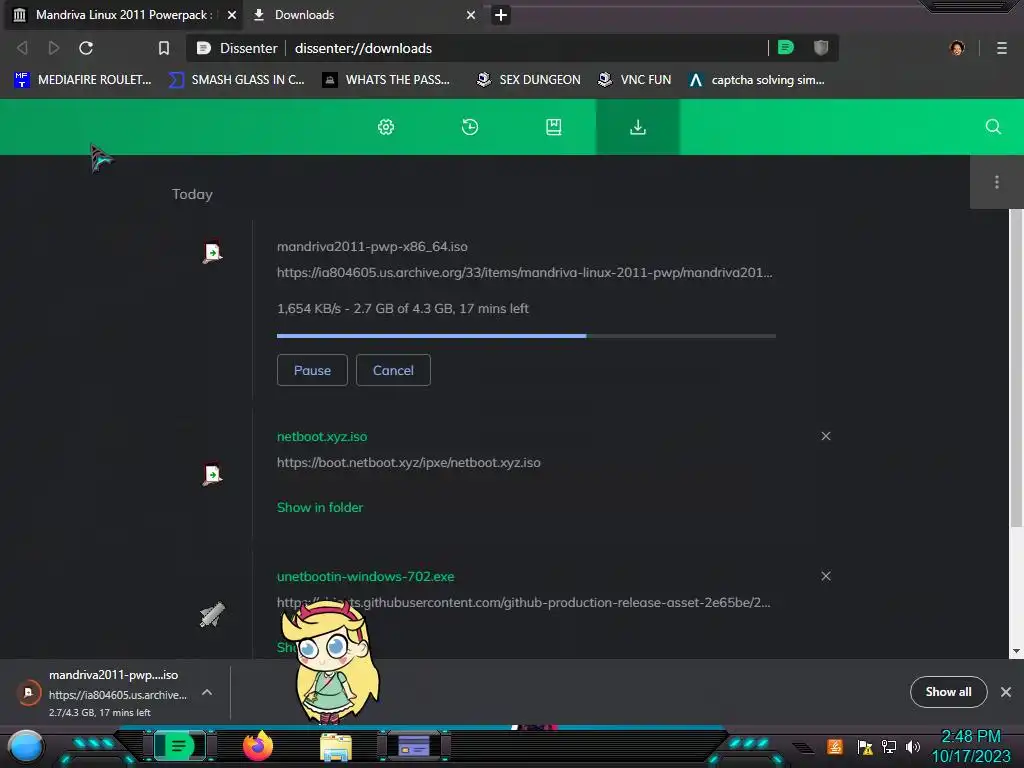
Task: Open the three-dot more actions menu
Action: (997, 182)
